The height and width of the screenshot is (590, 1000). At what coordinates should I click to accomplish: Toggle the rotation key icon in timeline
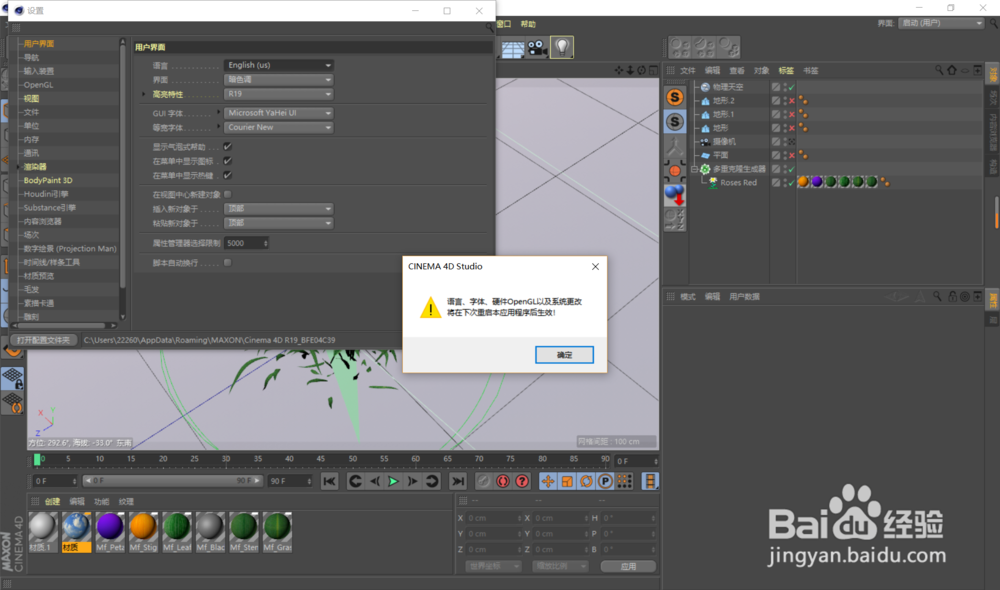pyautogui.click(x=586, y=482)
